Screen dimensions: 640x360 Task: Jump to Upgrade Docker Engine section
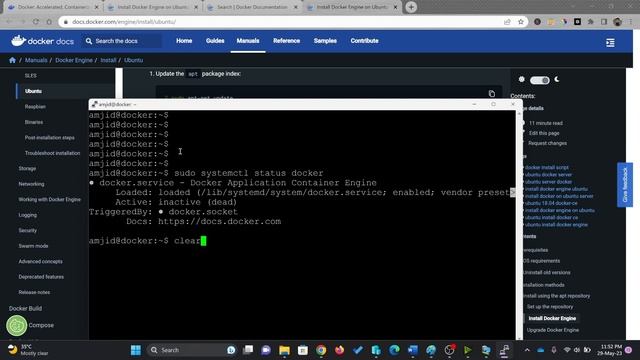553,330
